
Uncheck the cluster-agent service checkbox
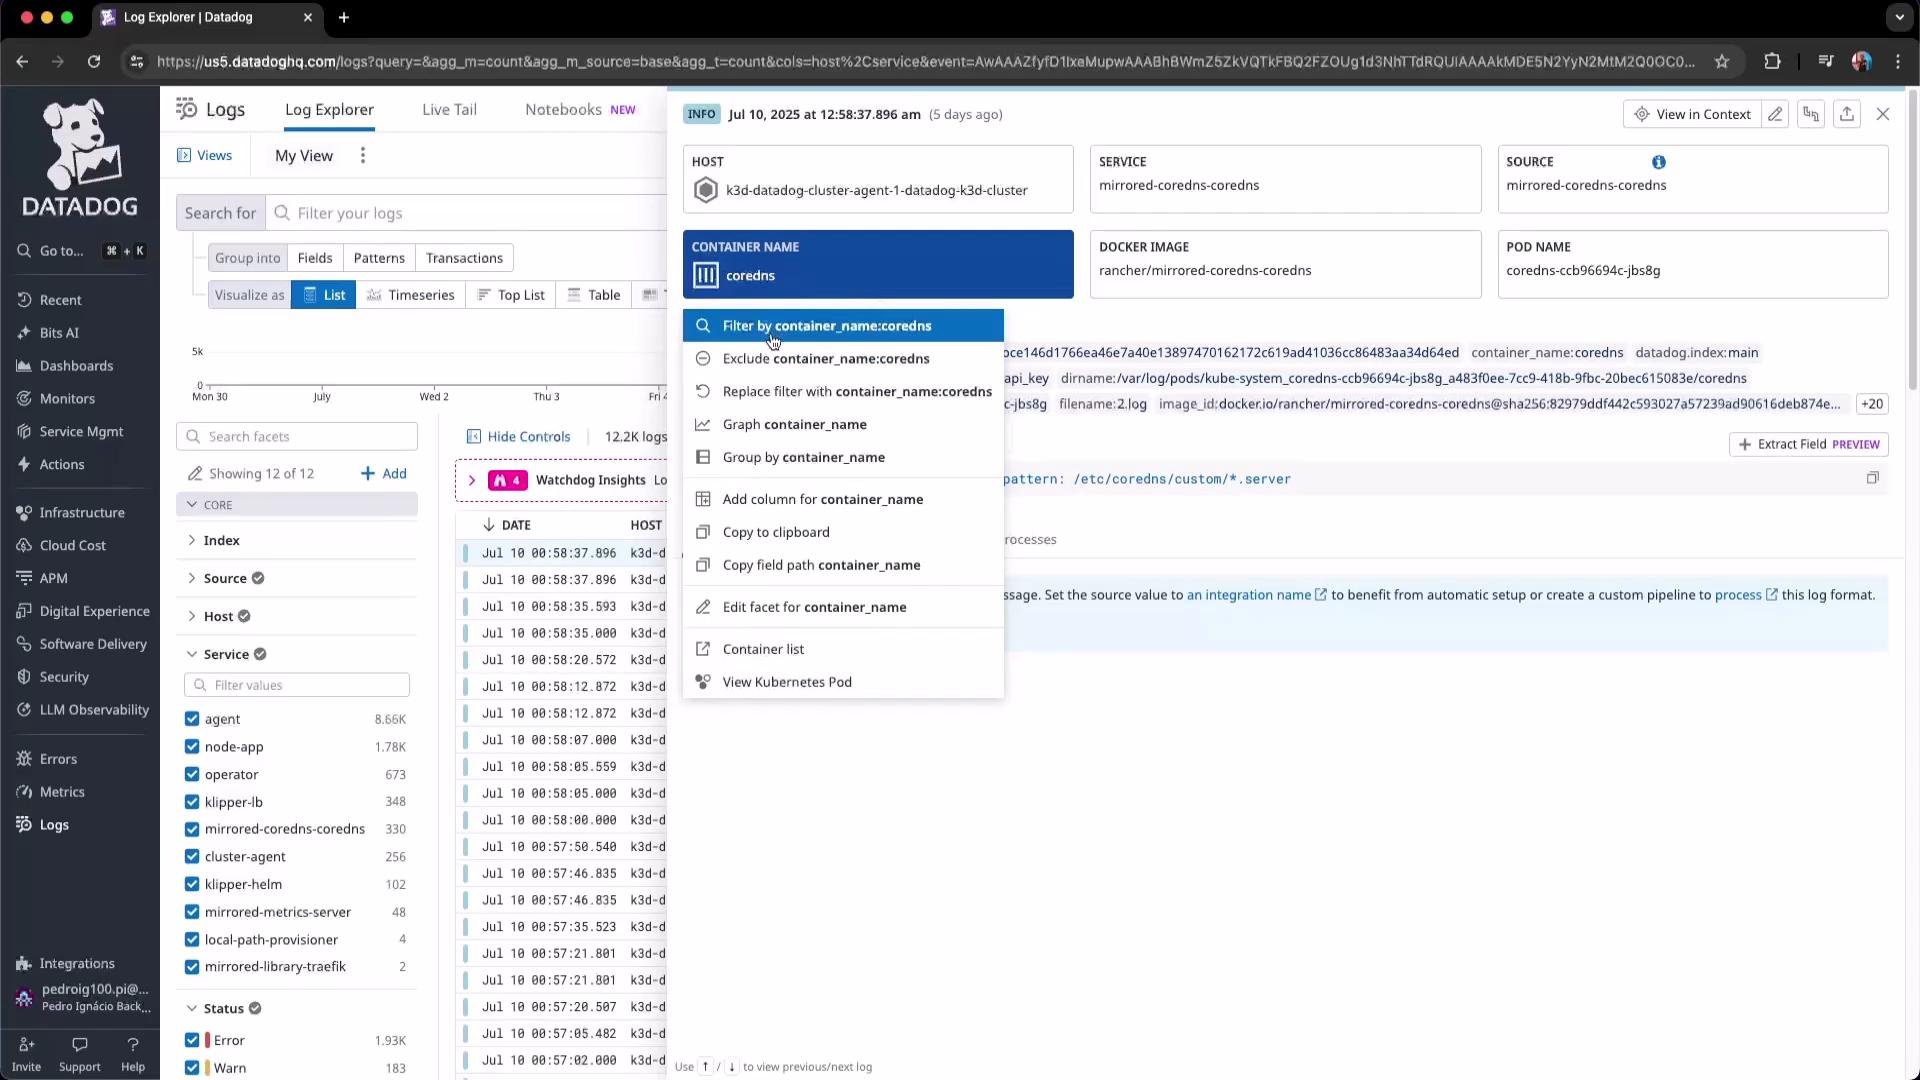coord(192,857)
